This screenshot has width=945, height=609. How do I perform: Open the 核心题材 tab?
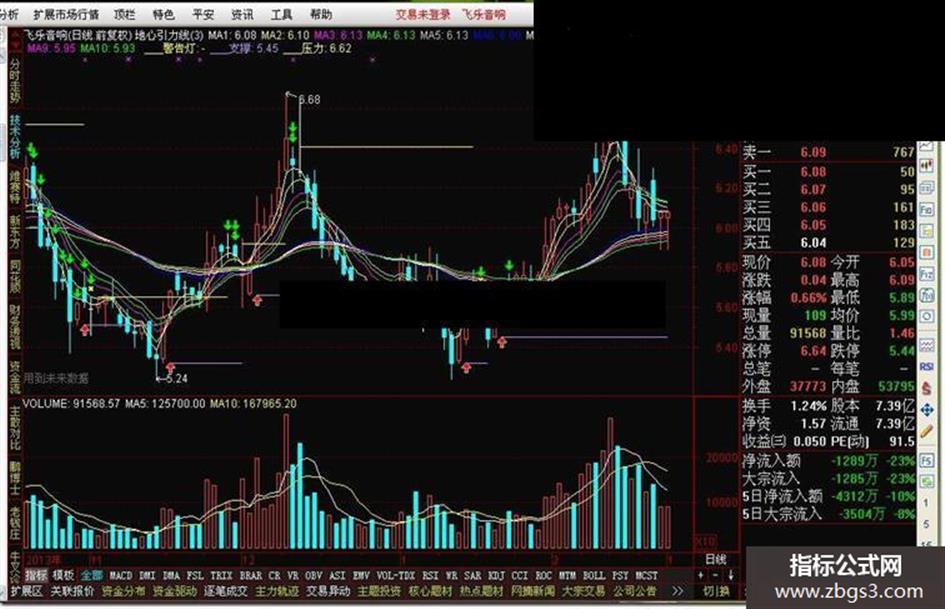point(431,591)
